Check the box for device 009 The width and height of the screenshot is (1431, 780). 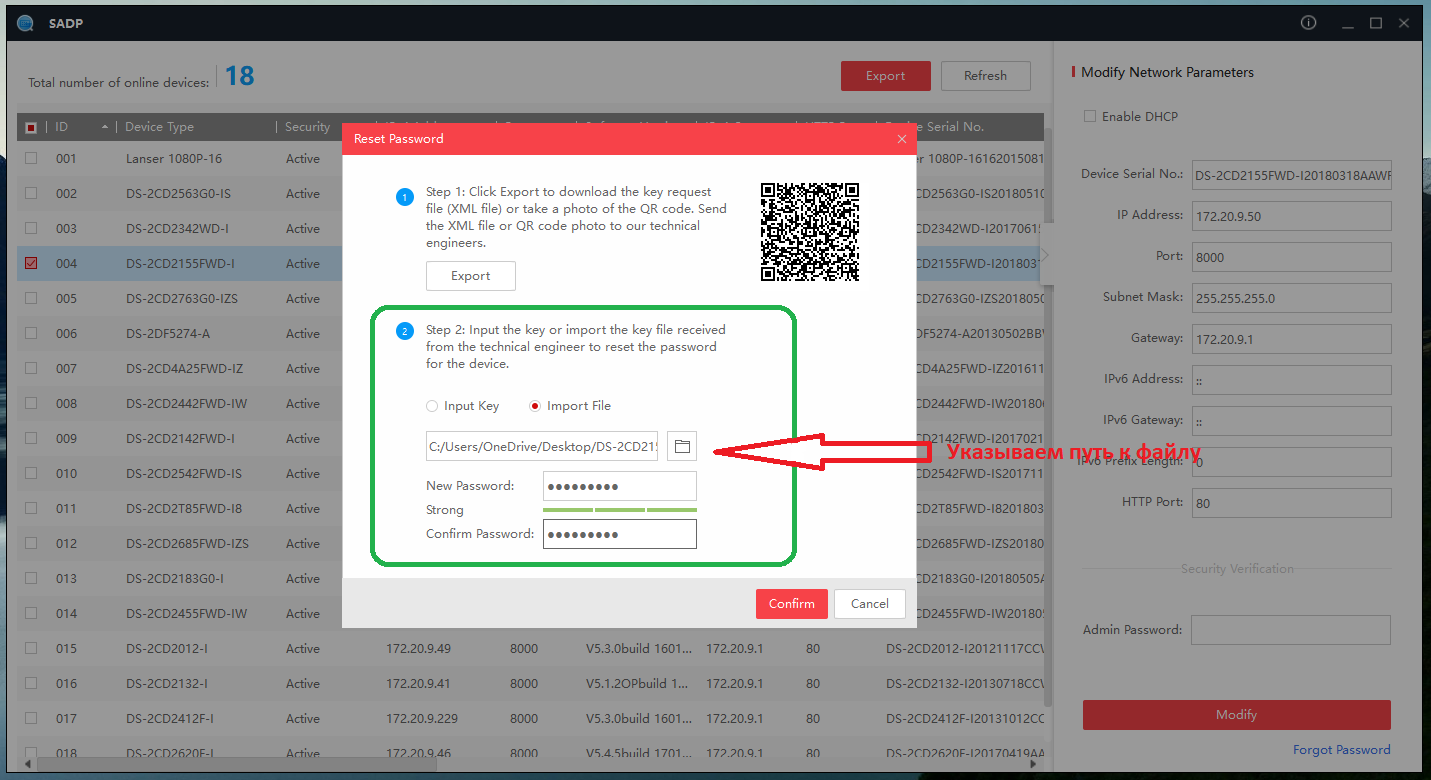(31, 438)
